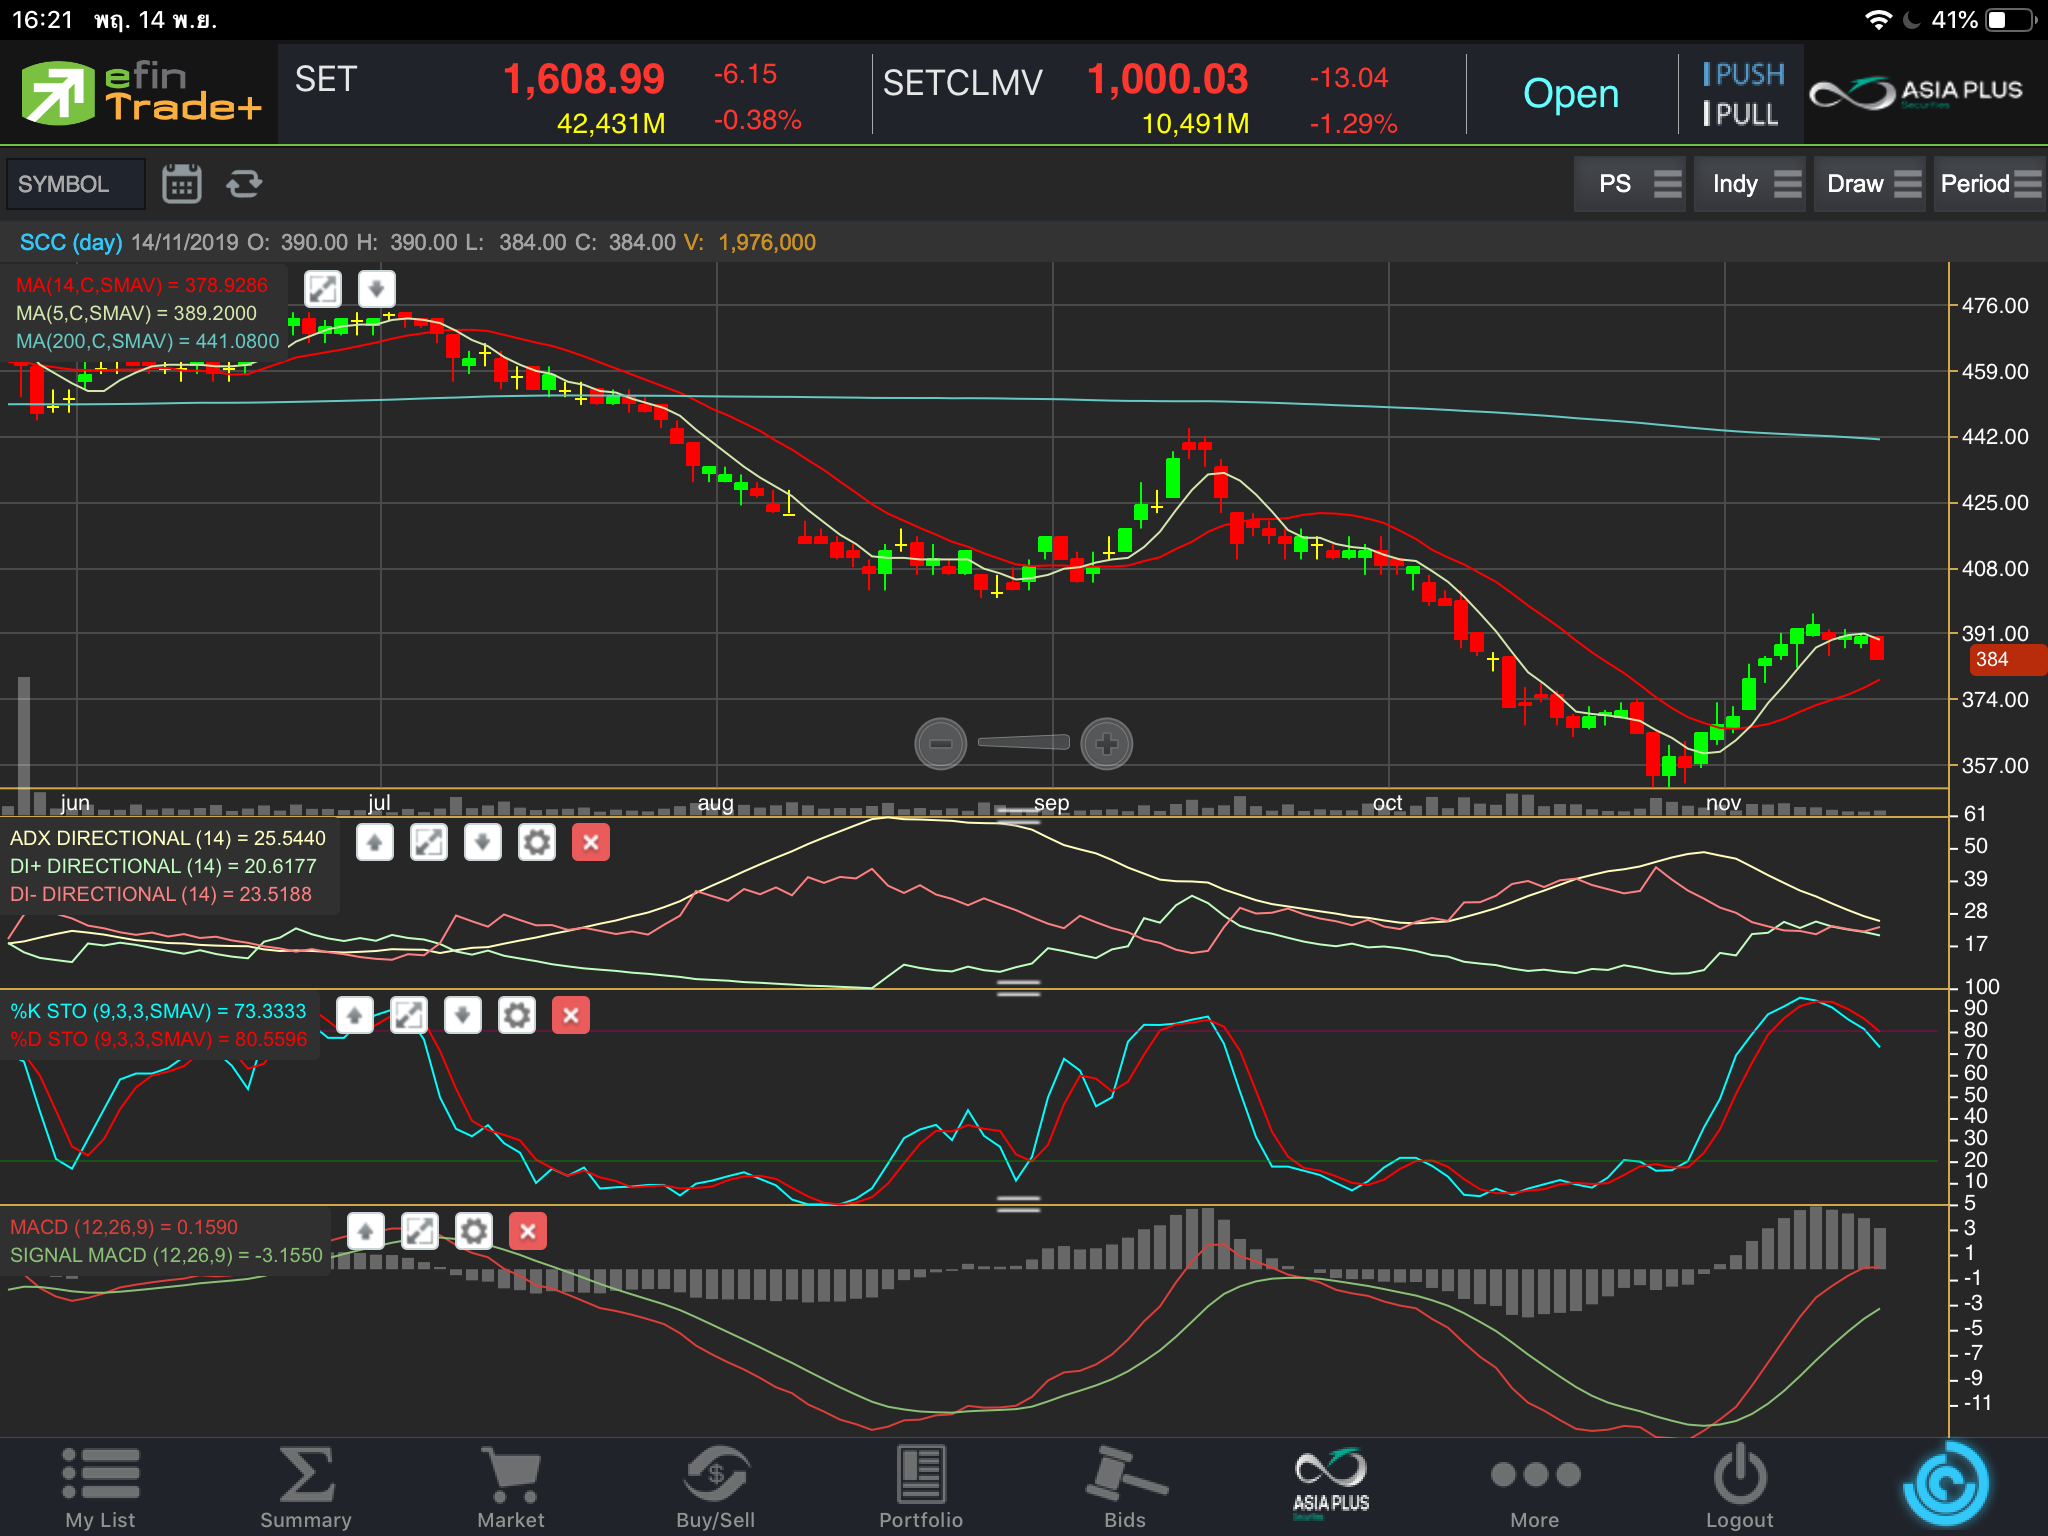Screen dimensions: 2048x1536
Task: Open the calendar date picker icon
Action: 181,184
